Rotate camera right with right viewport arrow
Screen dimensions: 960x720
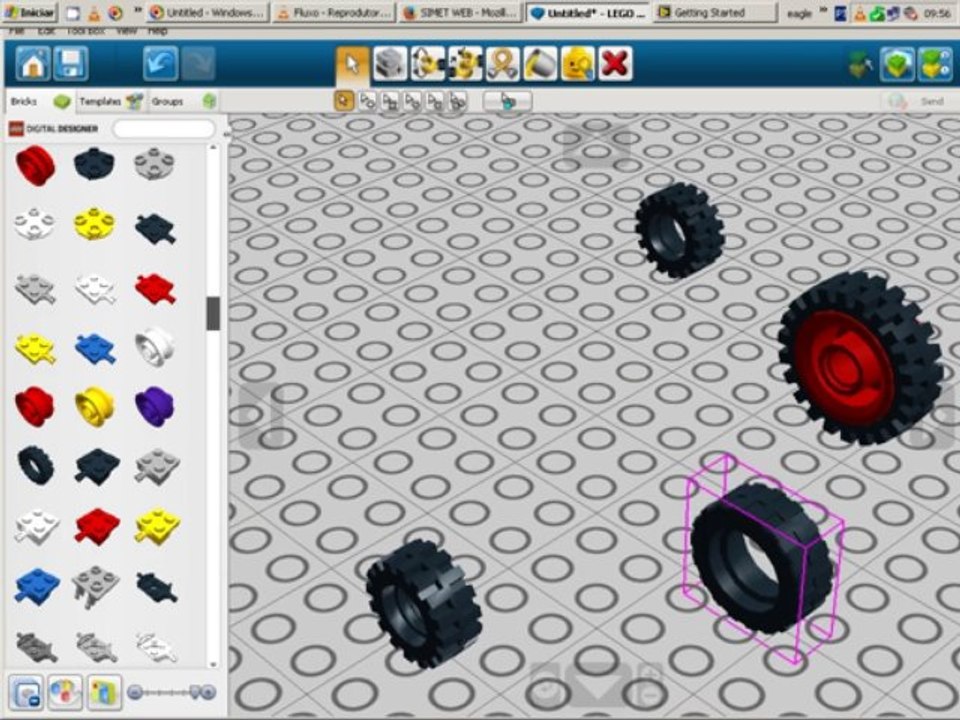pyautogui.click(x=935, y=419)
